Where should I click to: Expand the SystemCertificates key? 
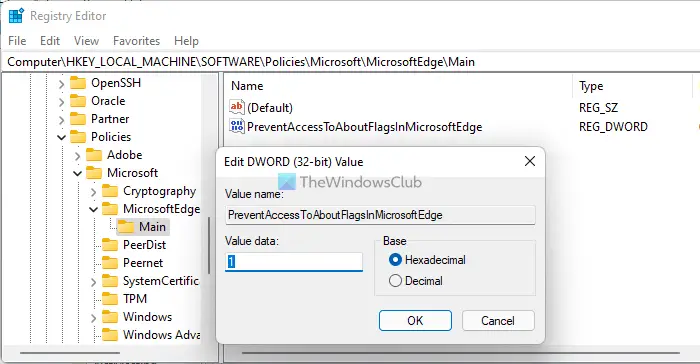click(x=93, y=282)
